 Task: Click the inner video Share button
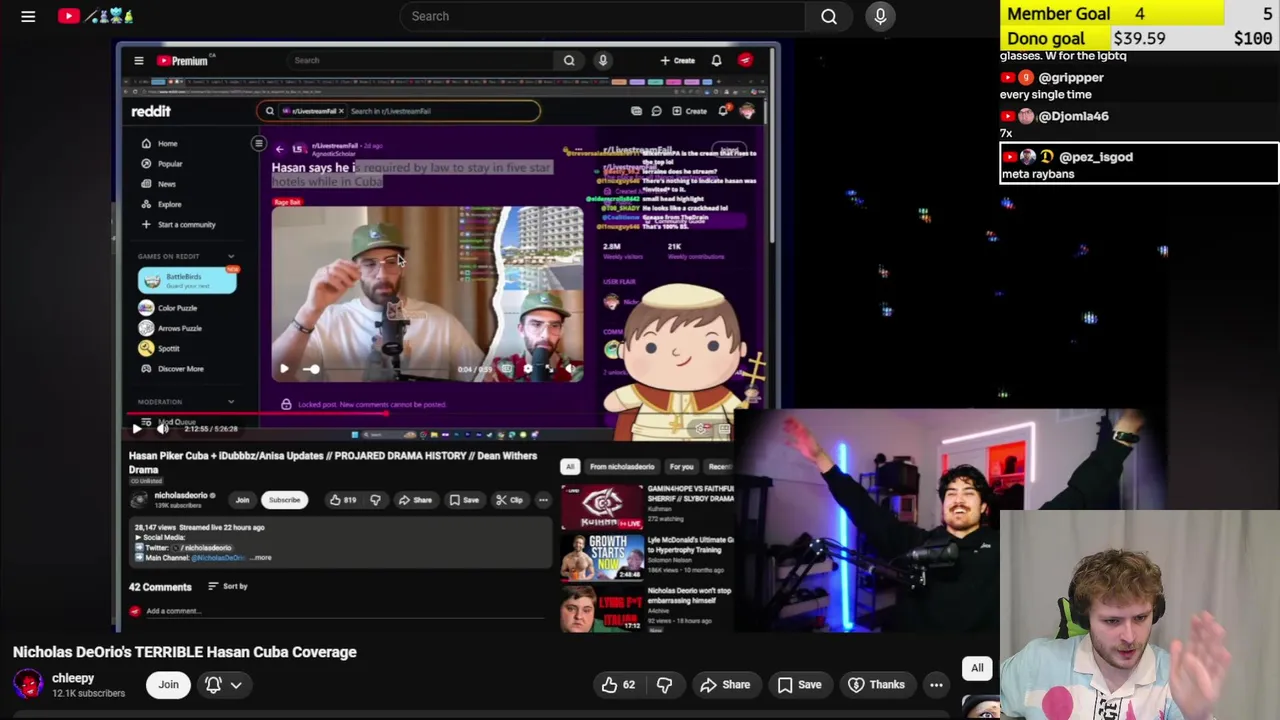point(415,500)
